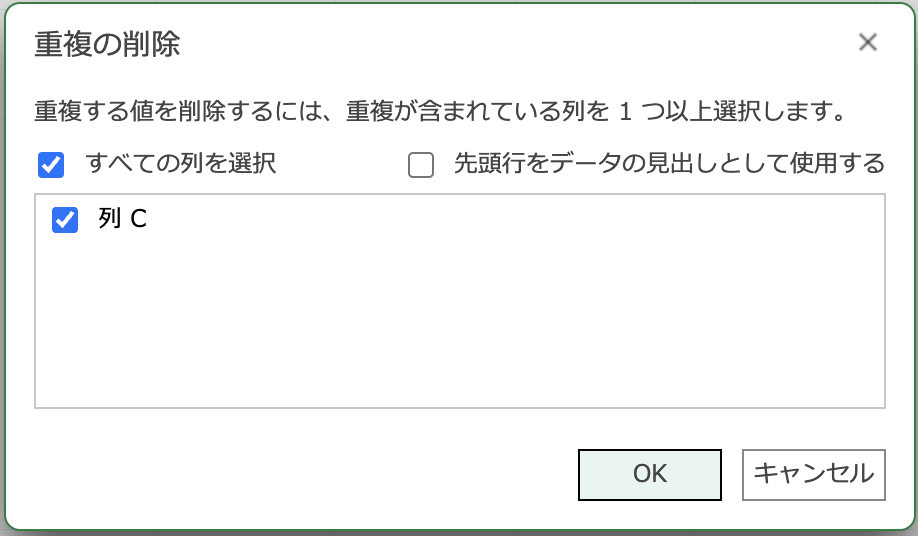
Task: Click the すべての列を選択 label text
Action: pyautogui.click(x=181, y=163)
